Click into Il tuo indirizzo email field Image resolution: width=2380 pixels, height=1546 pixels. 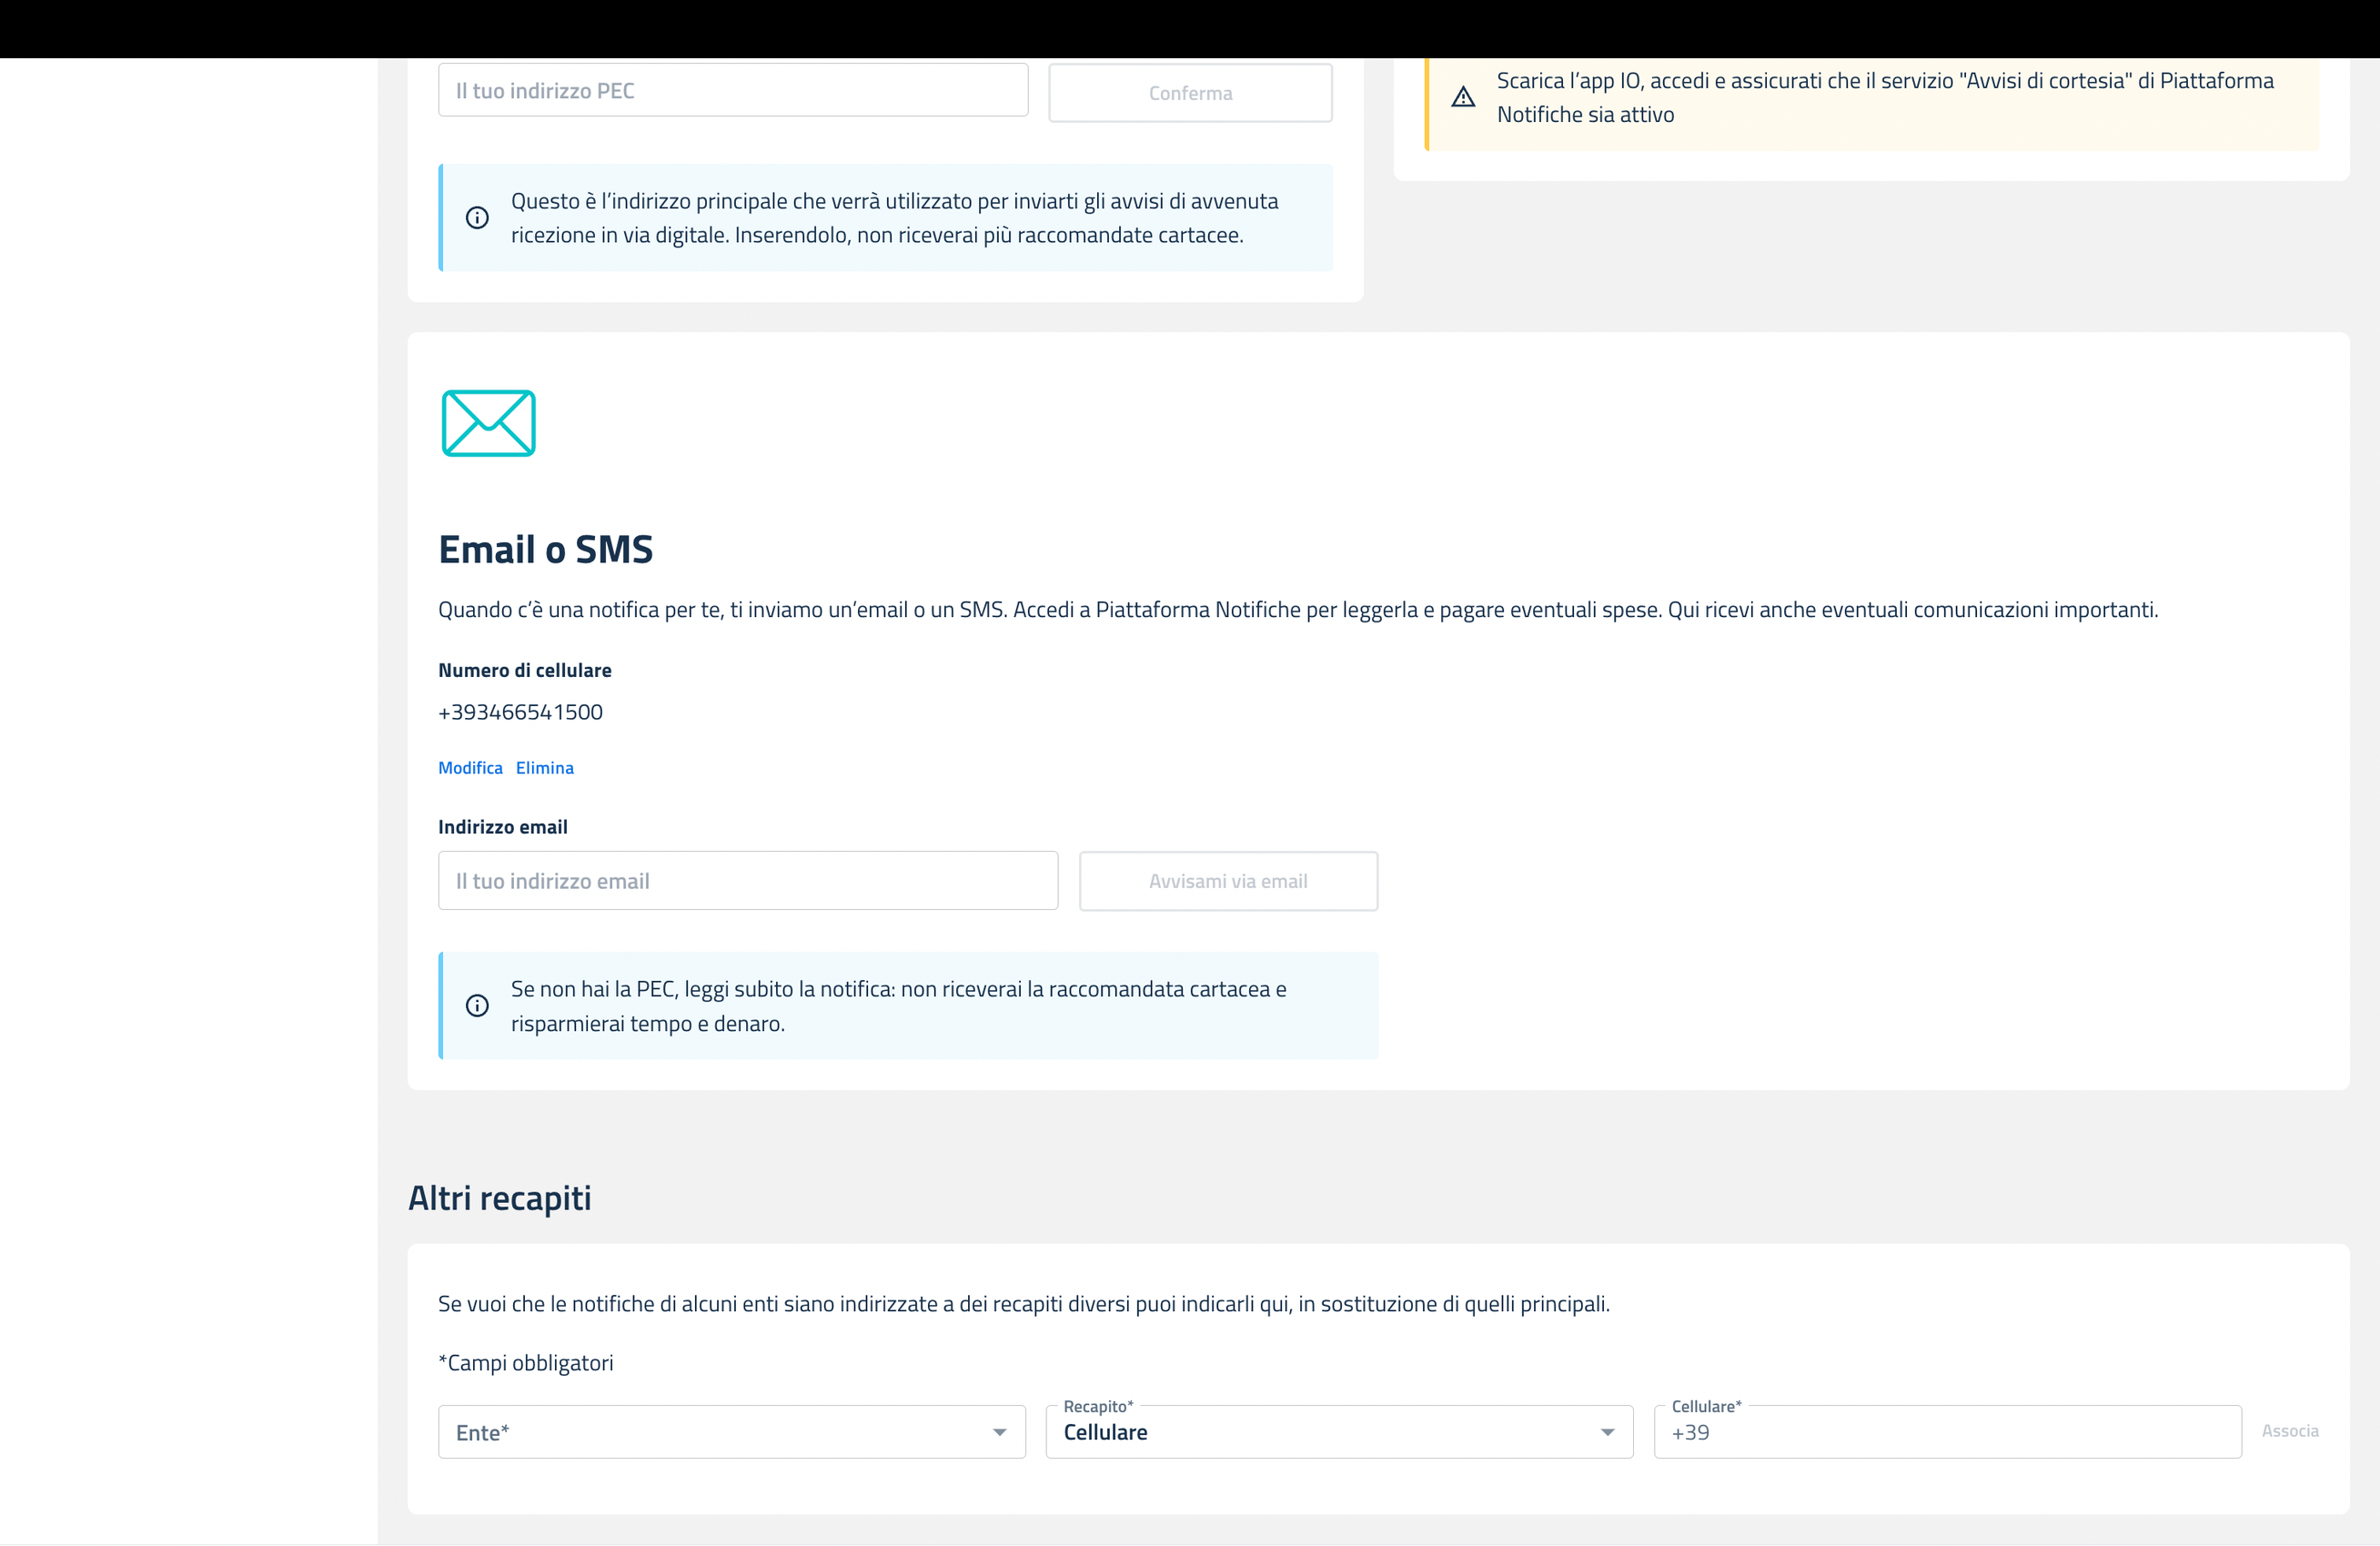click(747, 881)
